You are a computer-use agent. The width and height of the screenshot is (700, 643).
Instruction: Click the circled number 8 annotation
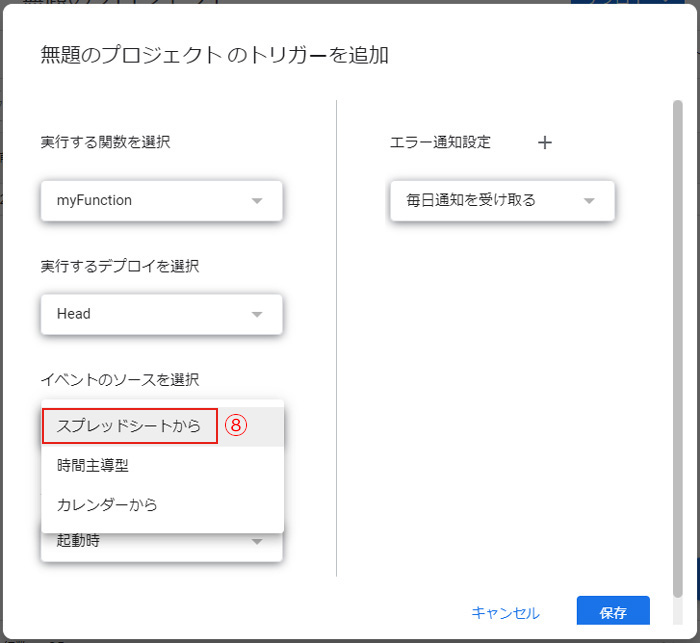236,425
